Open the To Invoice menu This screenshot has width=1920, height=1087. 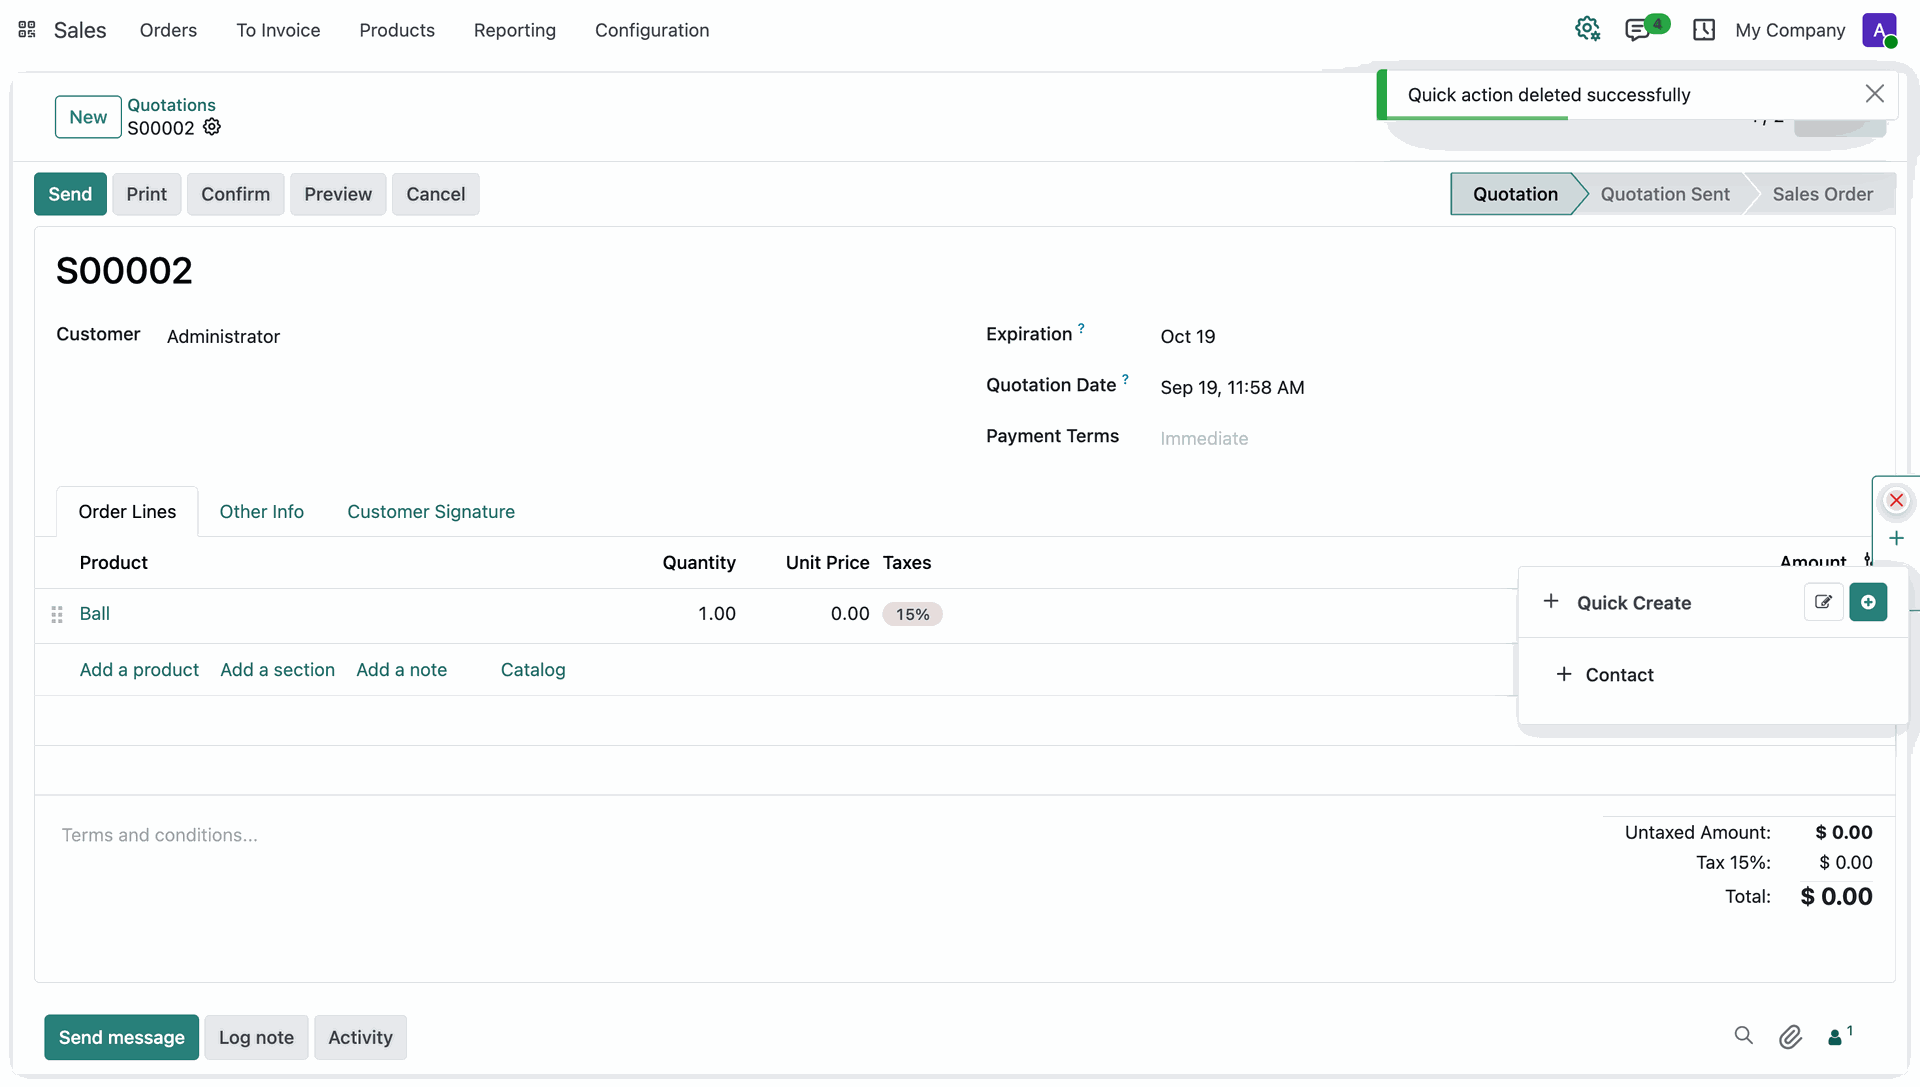(x=278, y=30)
